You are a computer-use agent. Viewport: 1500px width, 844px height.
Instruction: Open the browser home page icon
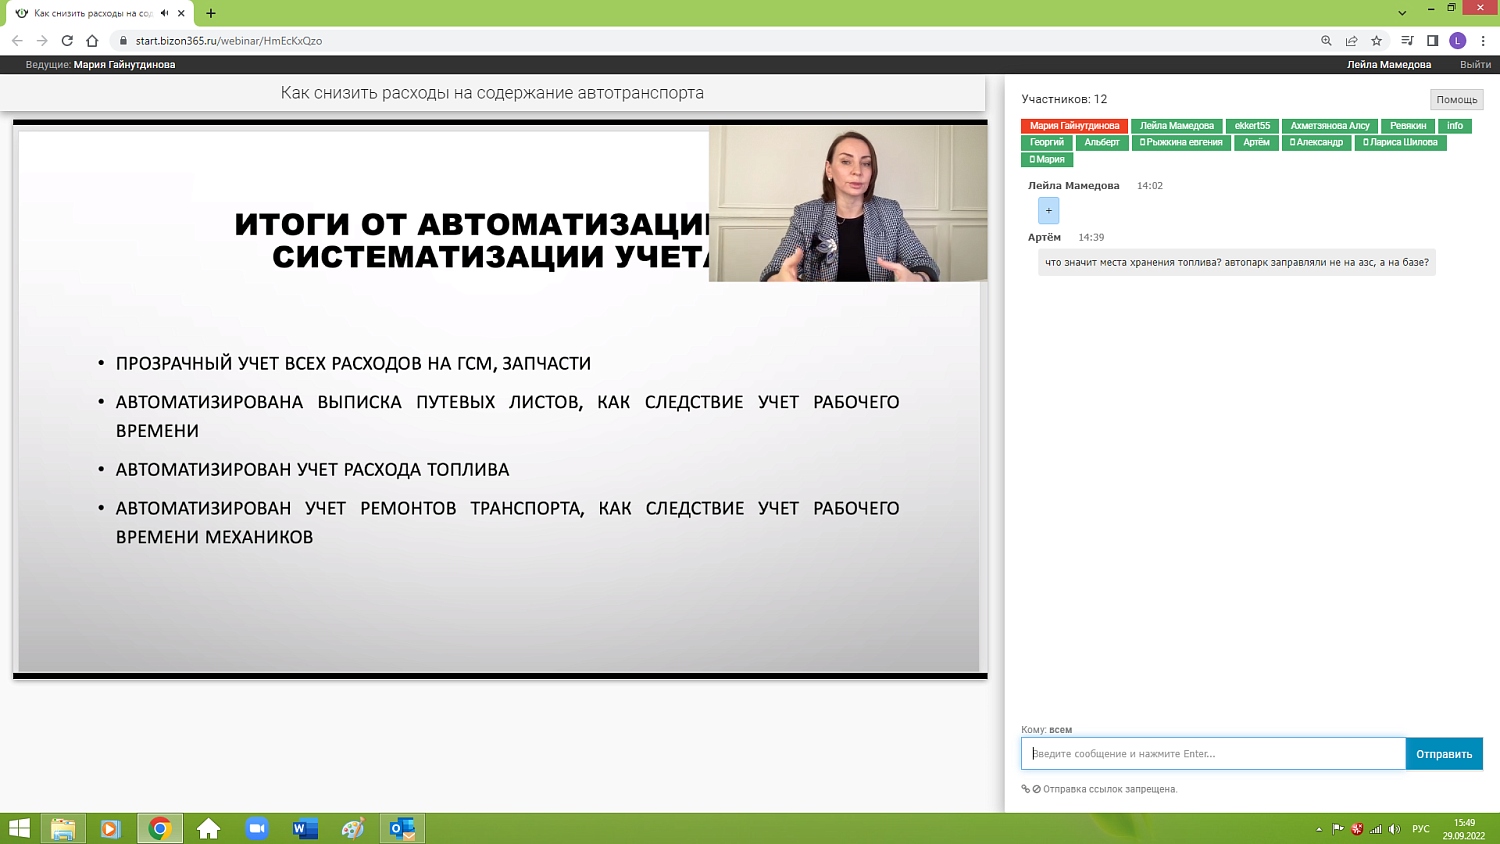pyautogui.click(x=92, y=41)
